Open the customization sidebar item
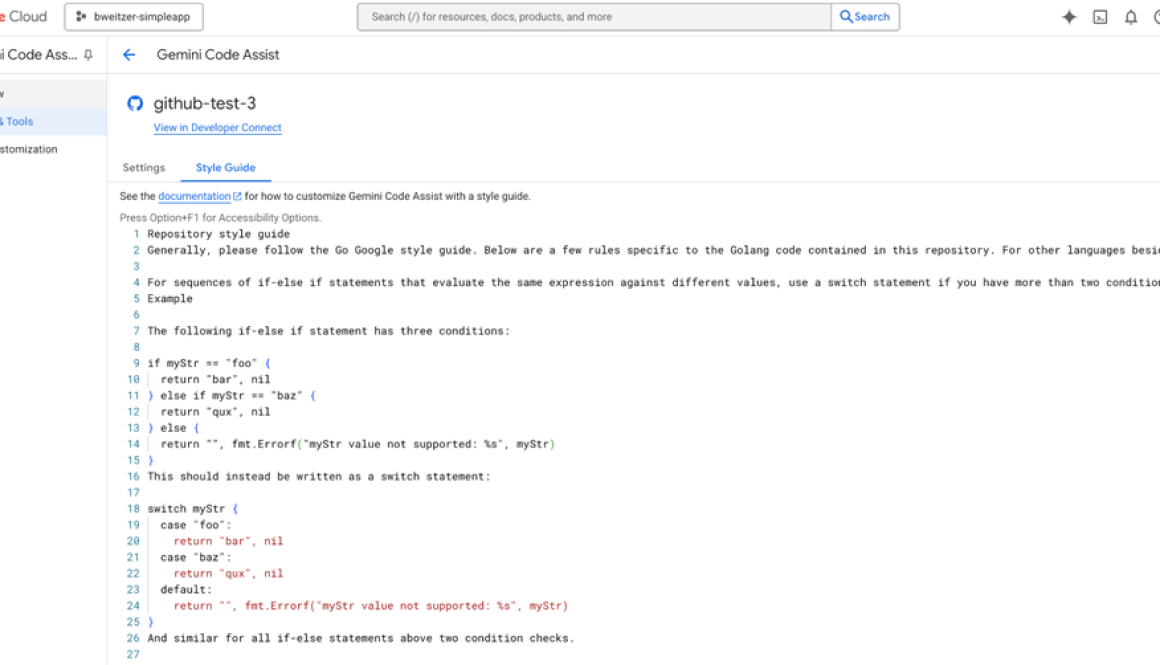 (x=28, y=150)
